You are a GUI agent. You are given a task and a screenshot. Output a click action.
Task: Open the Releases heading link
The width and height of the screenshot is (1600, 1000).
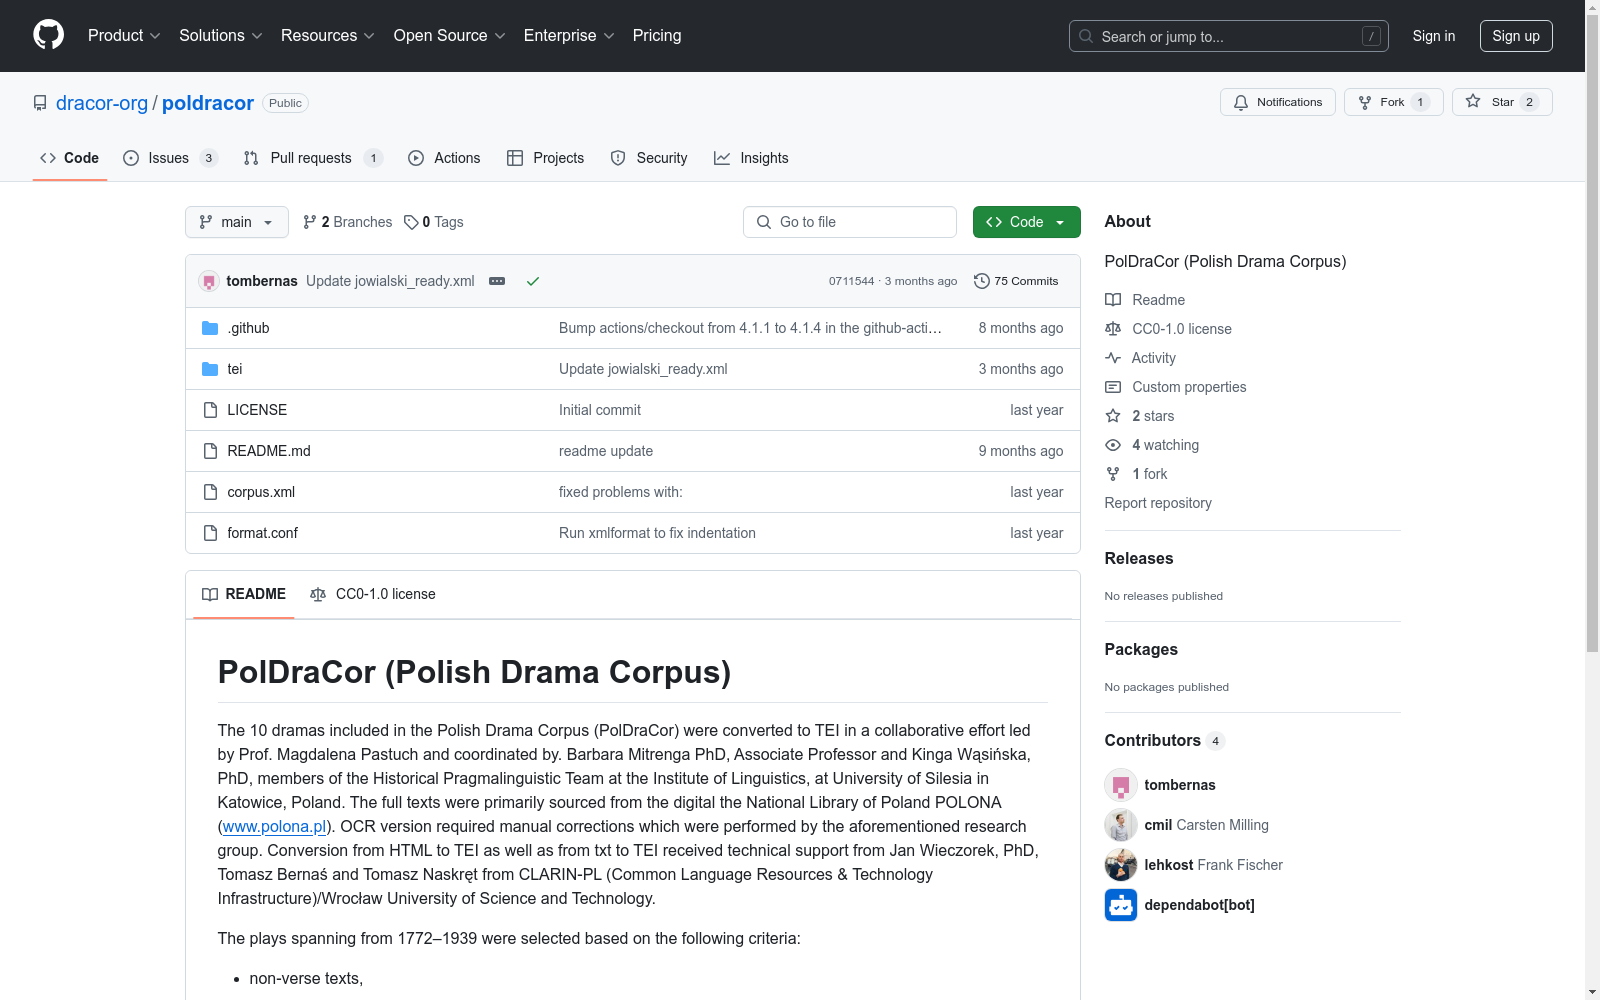1139,558
